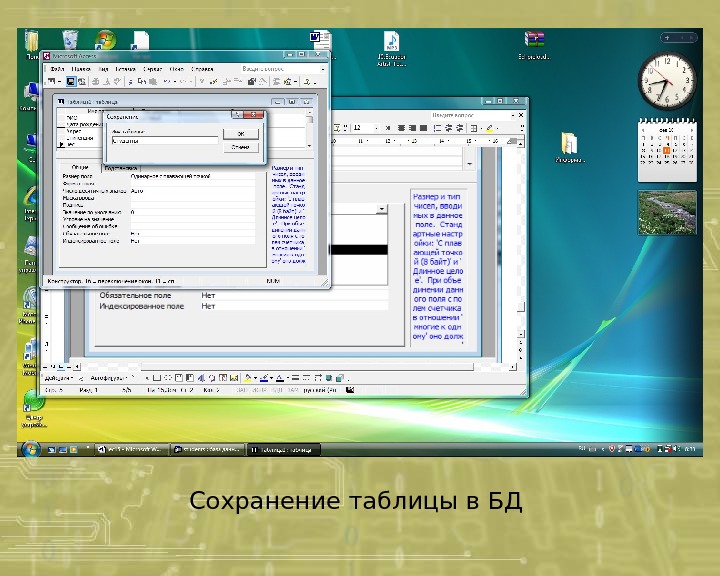Click the Word help question input box
Image resolution: width=720 pixels, height=576 pixels.
pos(471,115)
